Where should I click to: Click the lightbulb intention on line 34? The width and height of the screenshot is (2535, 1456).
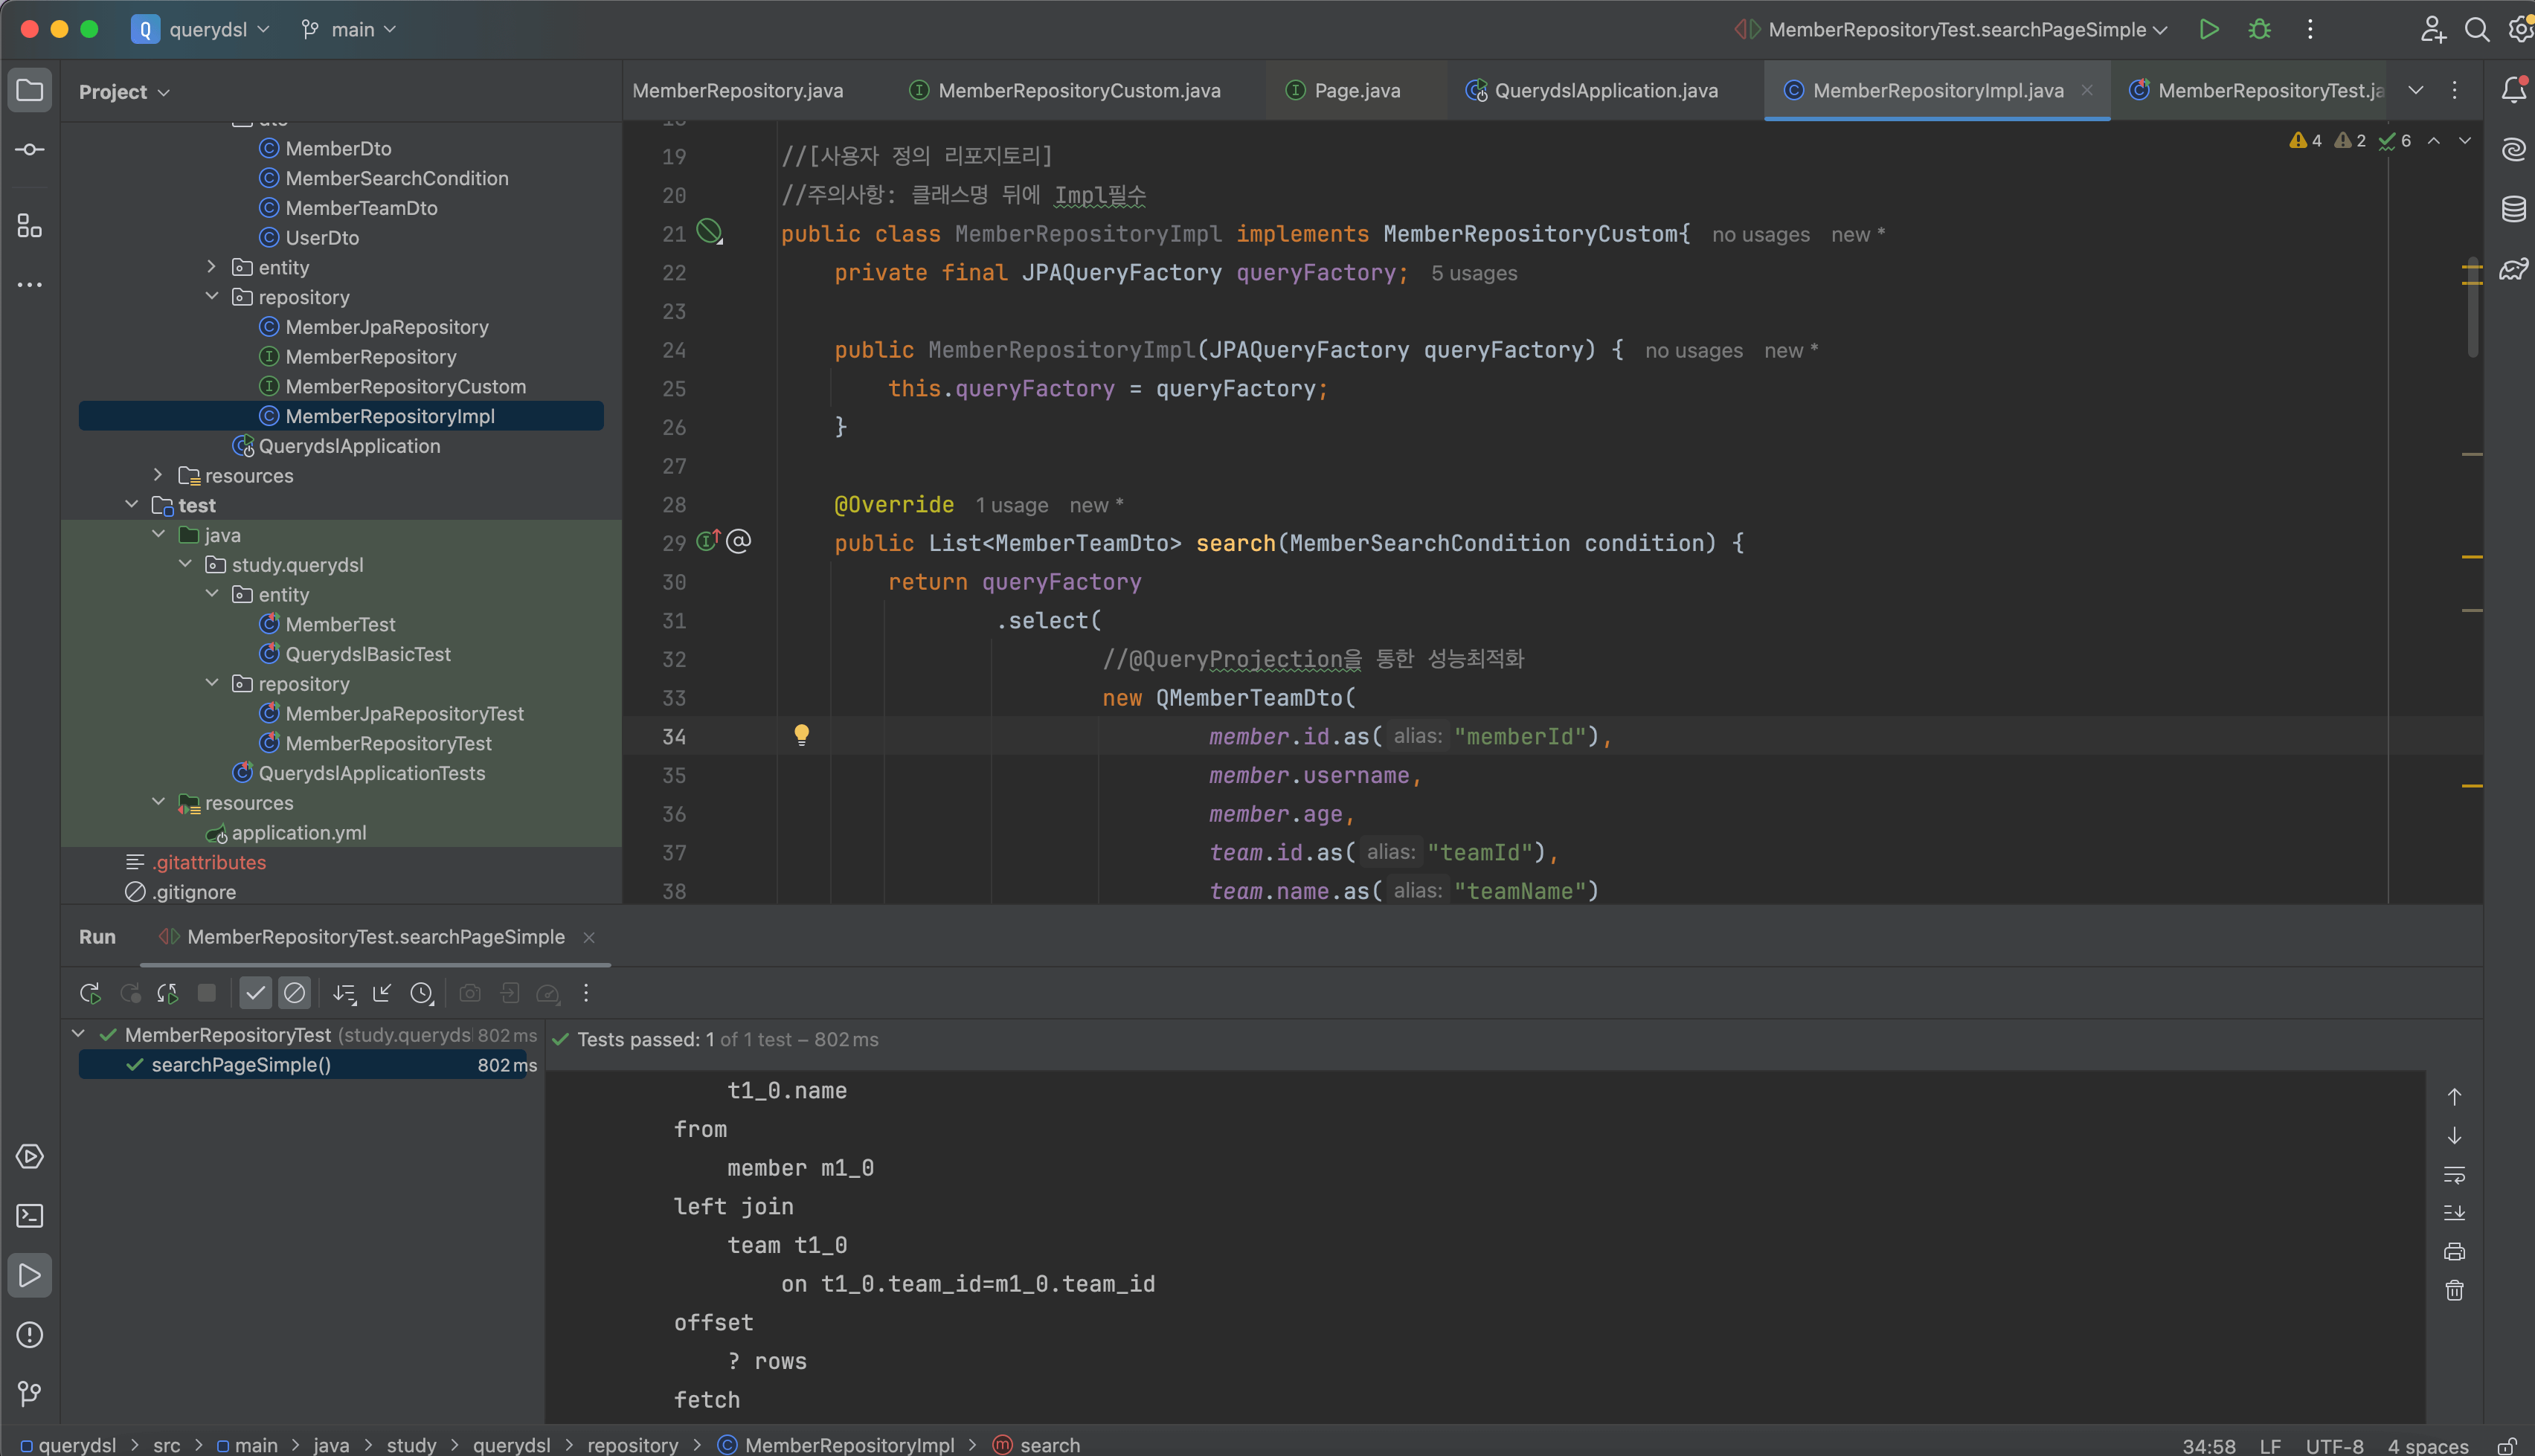click(801, 736)
